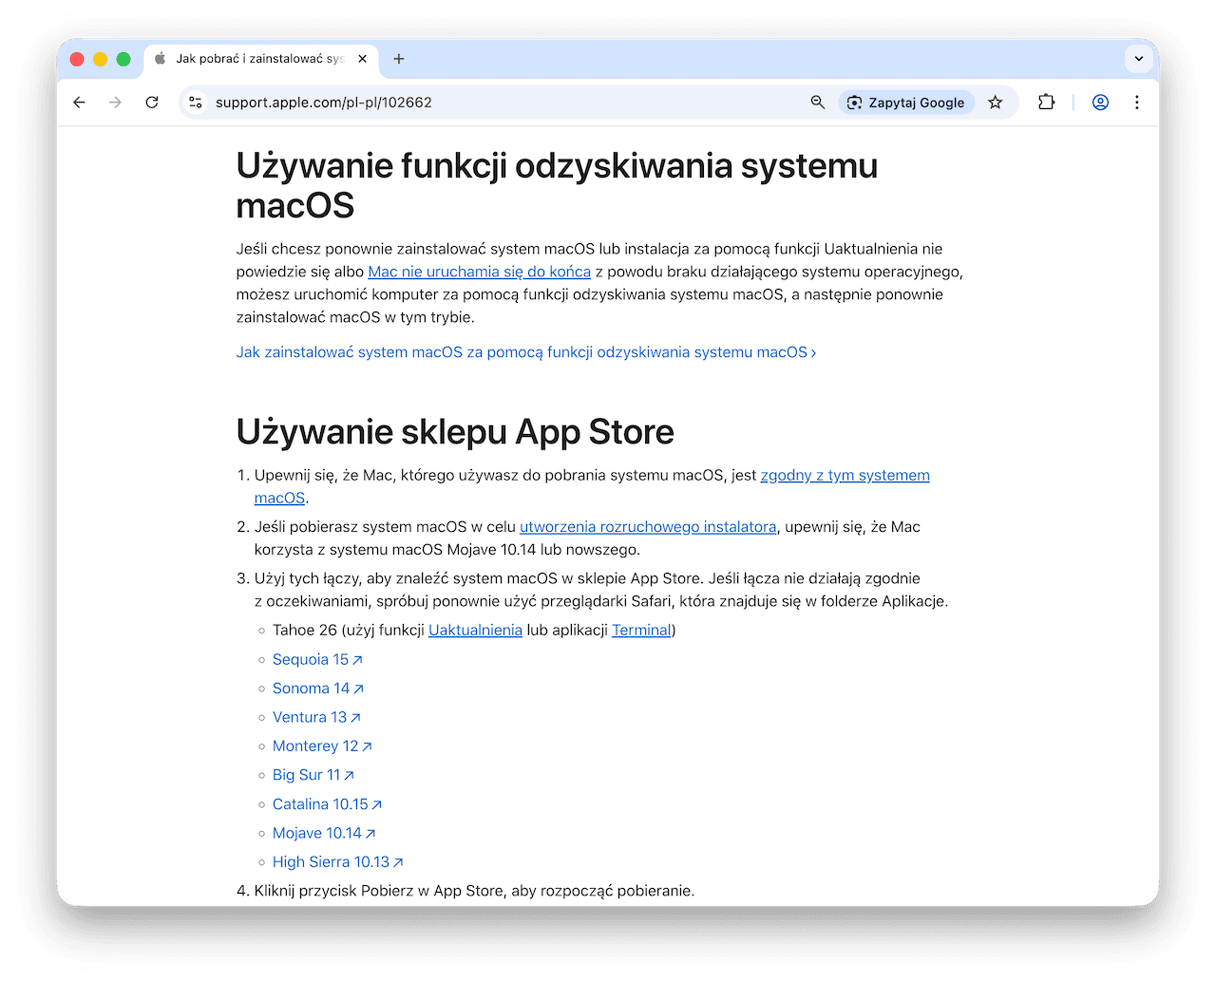Open the Chrome profile avatar
This screenshot has height=981, width=1216.
click(1100, 102)
